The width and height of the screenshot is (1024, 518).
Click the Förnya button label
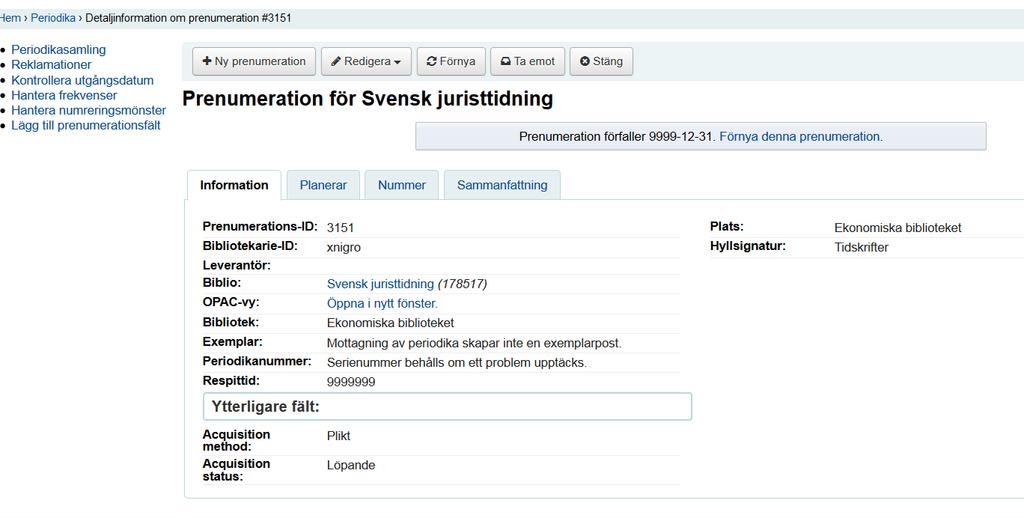pyautogui.click(x=457, y=61)
